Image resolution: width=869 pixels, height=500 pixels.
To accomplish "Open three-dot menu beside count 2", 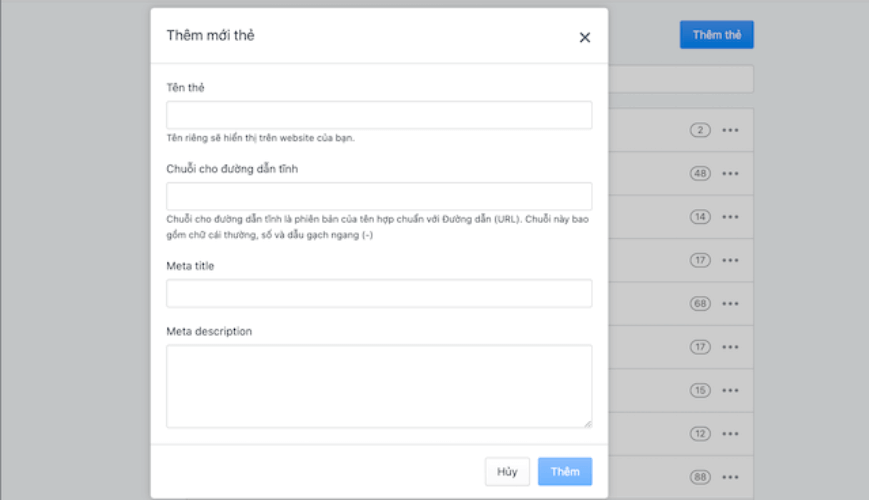I will point(730,130).
